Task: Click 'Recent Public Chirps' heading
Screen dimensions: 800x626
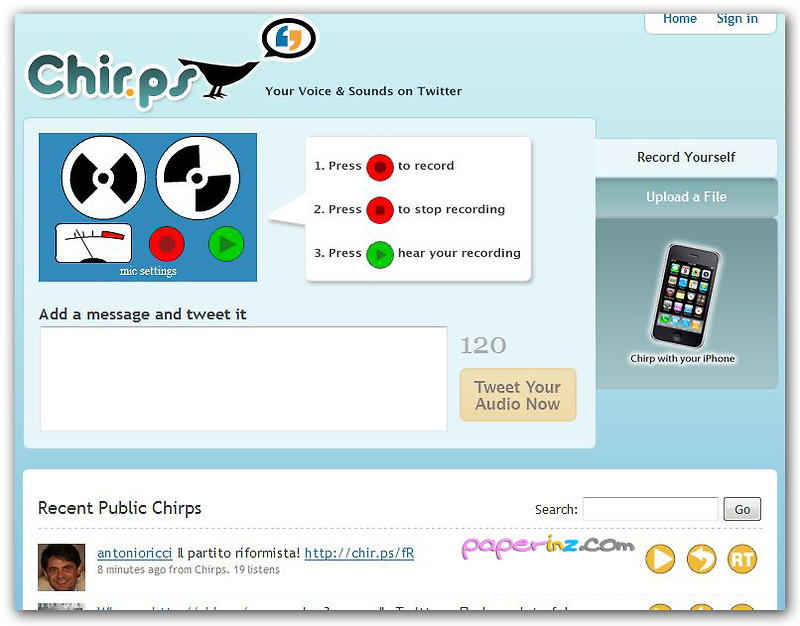Action: (x=120, y=508)
